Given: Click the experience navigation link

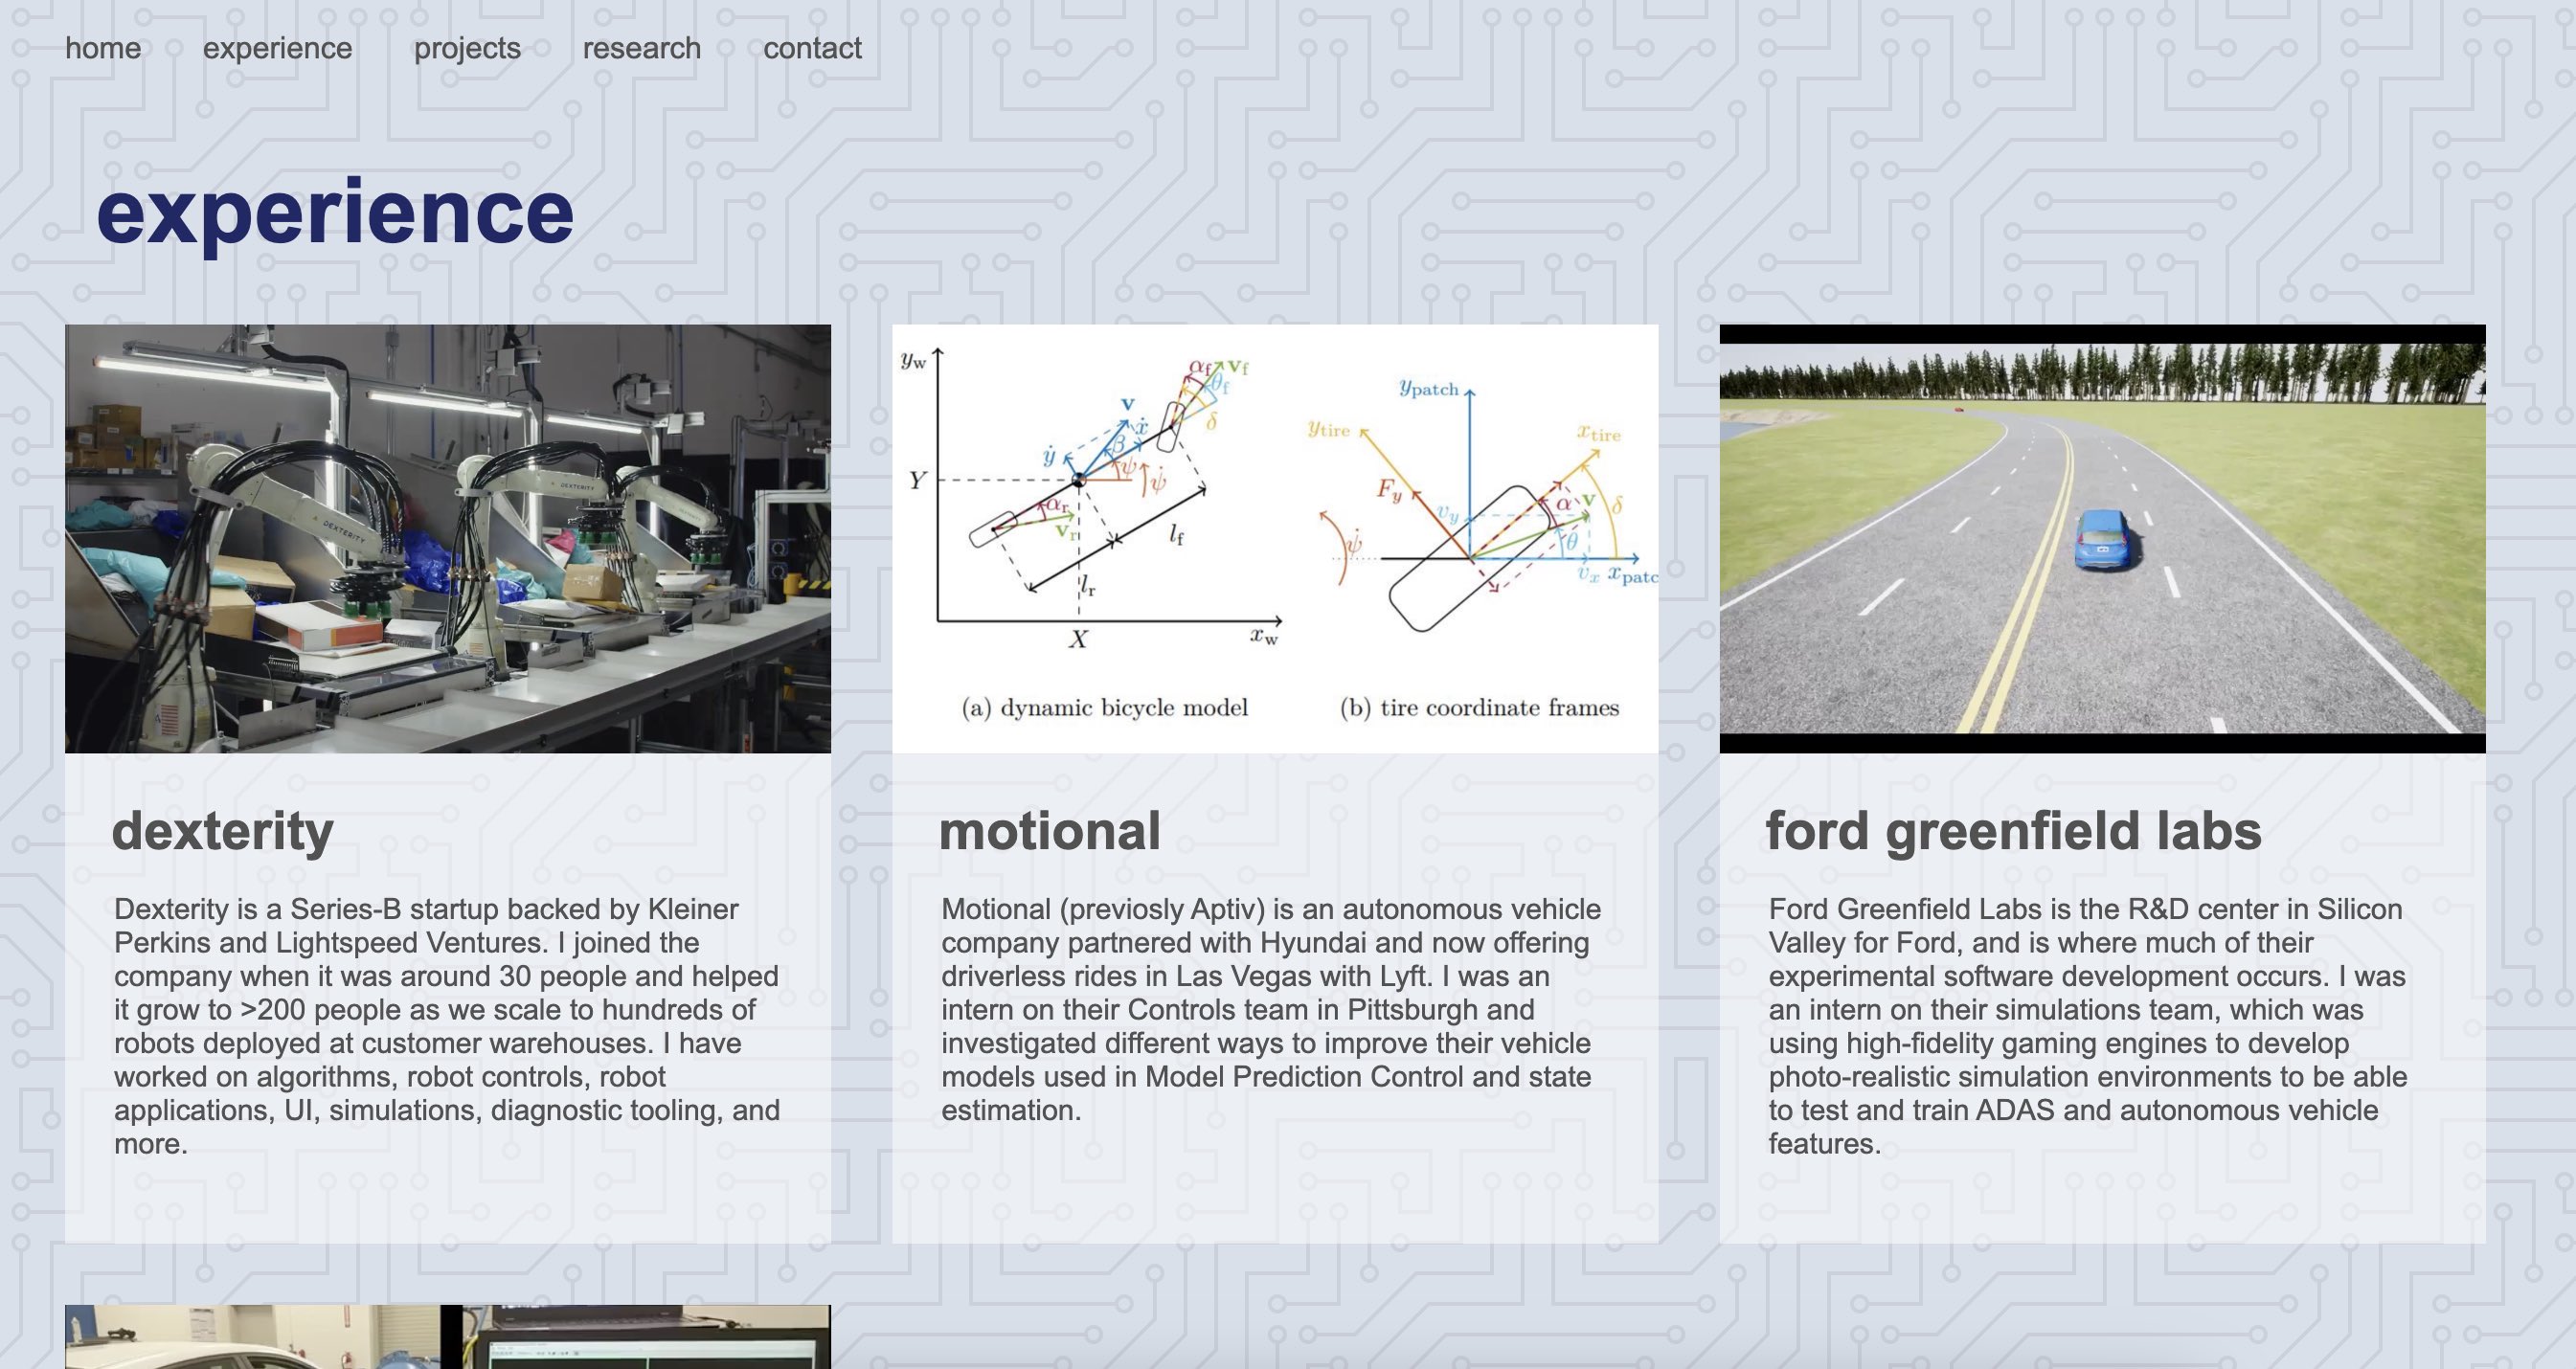Looking at the screenshot, I should point(276,46).
